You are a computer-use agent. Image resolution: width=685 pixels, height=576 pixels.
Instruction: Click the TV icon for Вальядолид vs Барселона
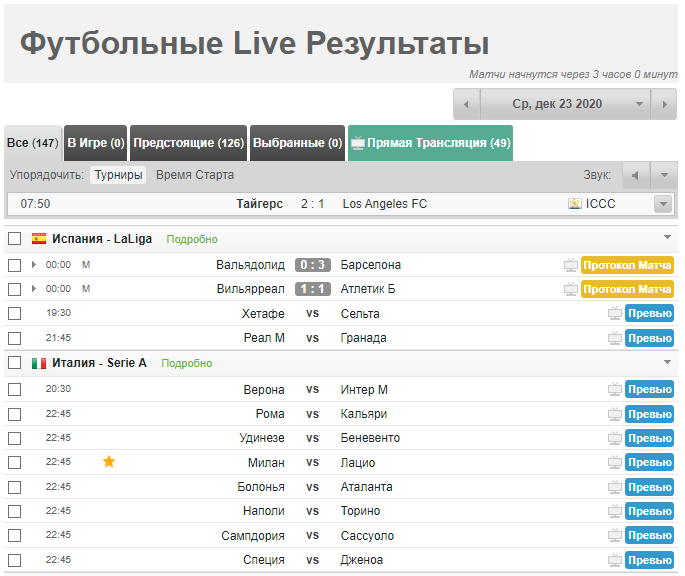[x=571, y=265]
